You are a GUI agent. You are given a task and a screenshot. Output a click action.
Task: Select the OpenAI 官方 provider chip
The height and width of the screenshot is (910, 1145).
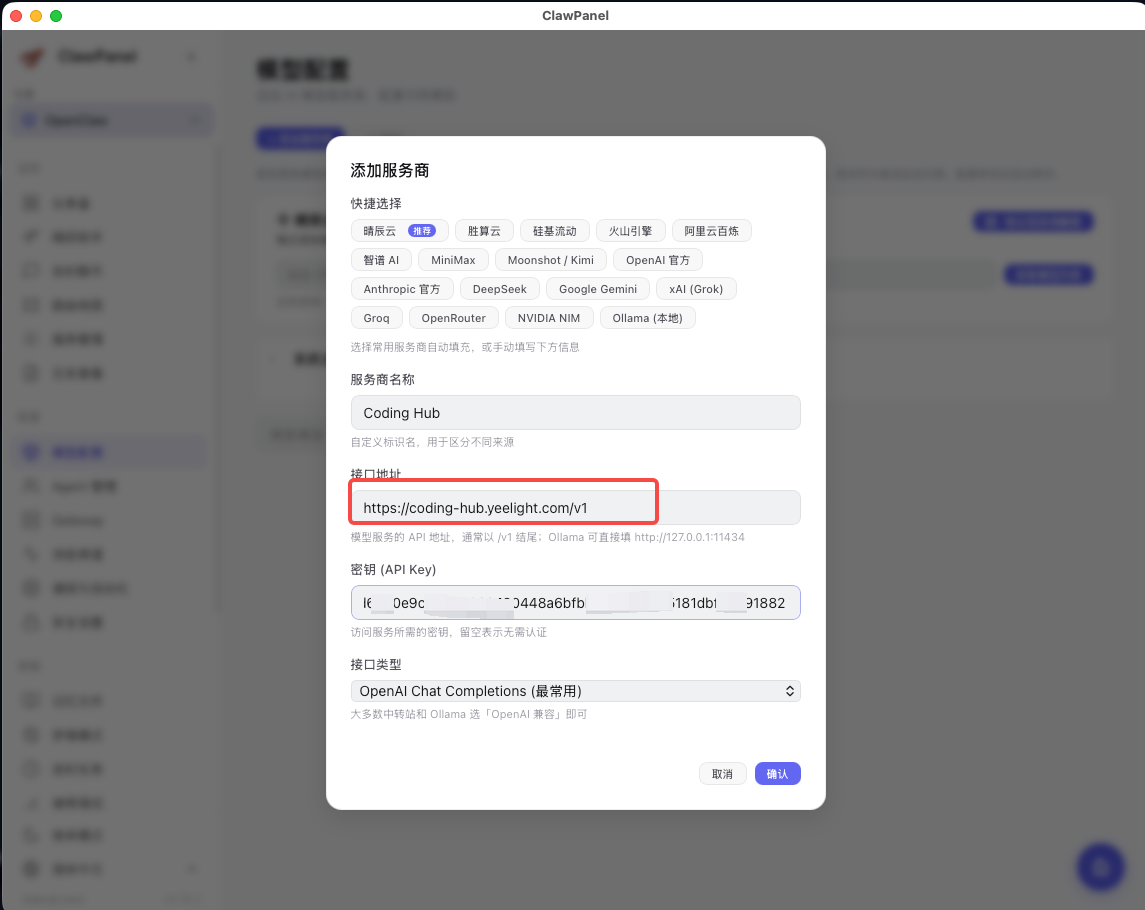click(x=657, y=260)
